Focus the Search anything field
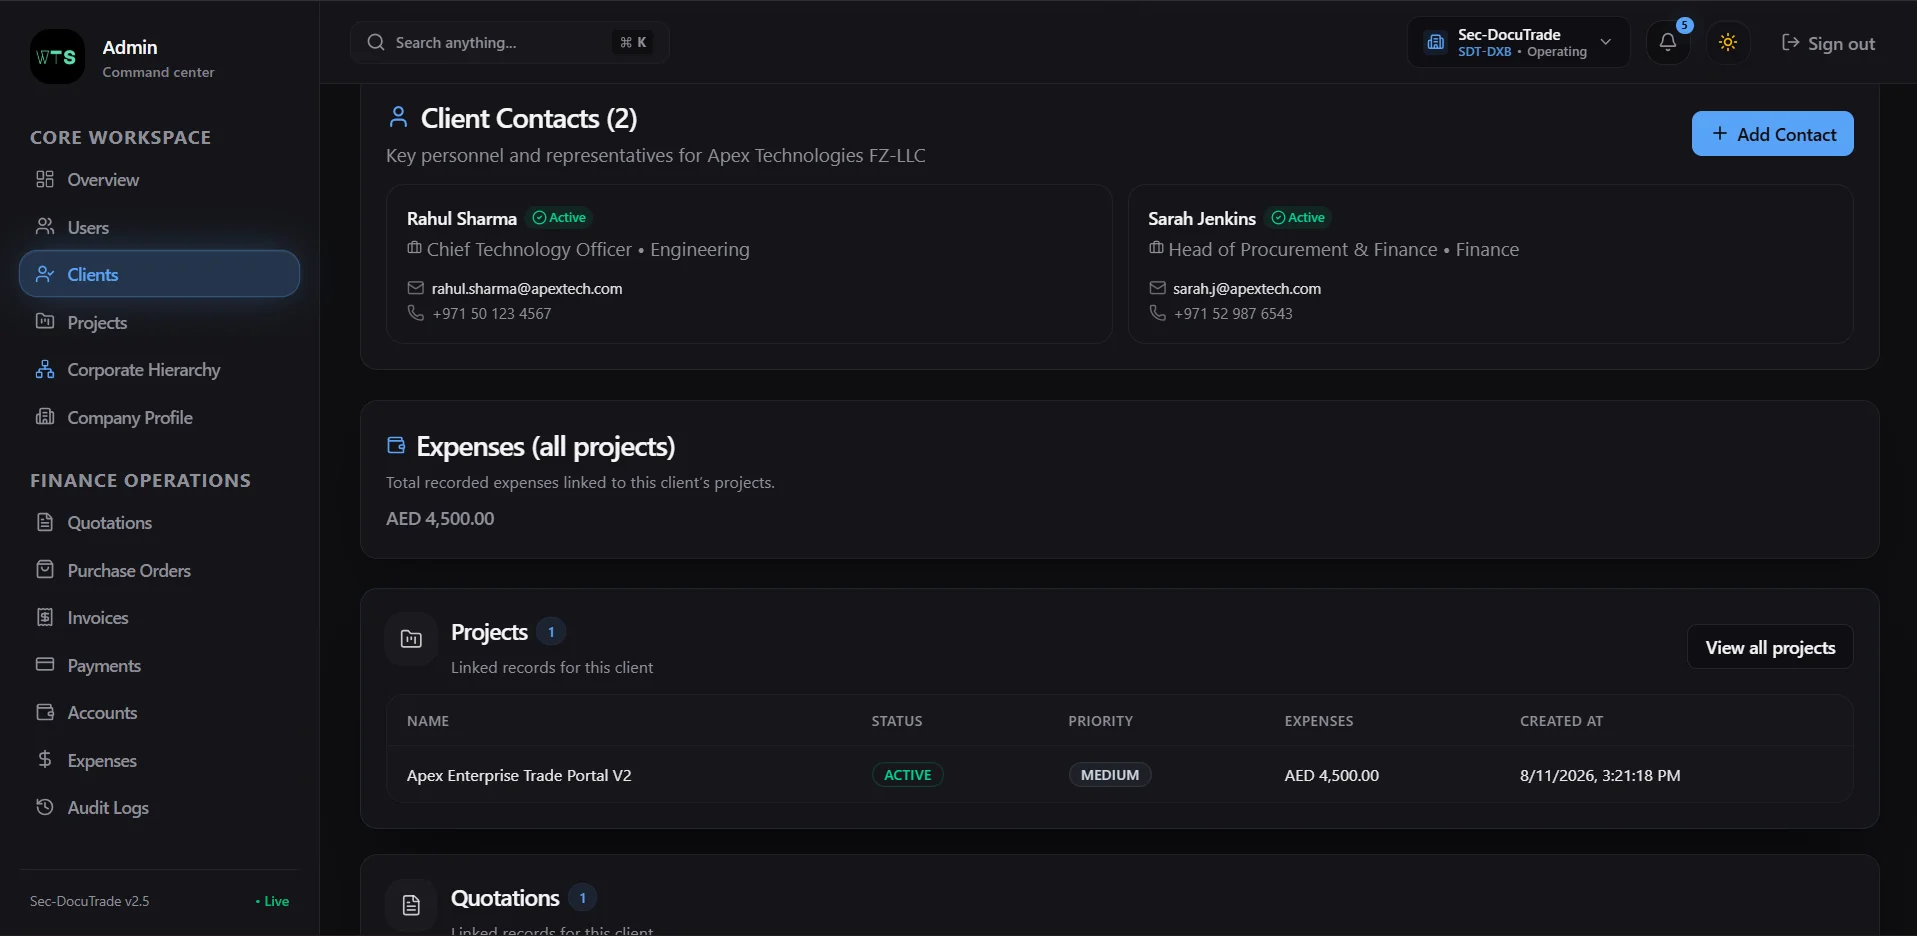 509,42
